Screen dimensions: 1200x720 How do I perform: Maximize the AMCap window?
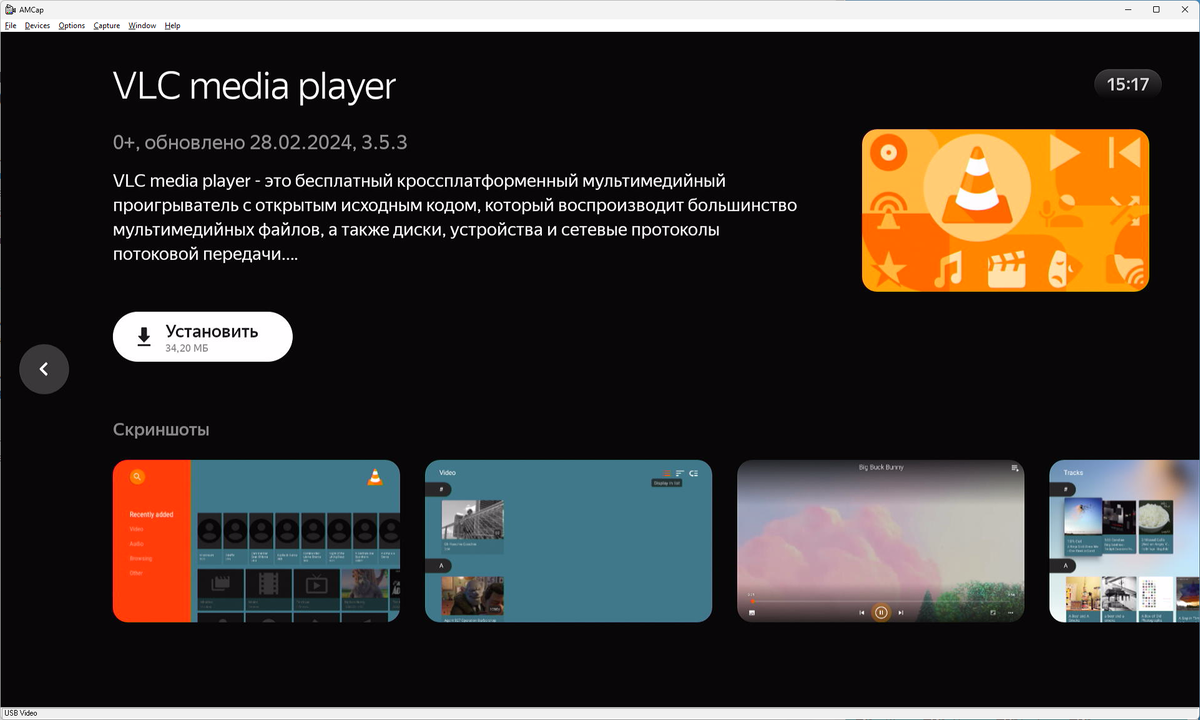click(1156, 9)
